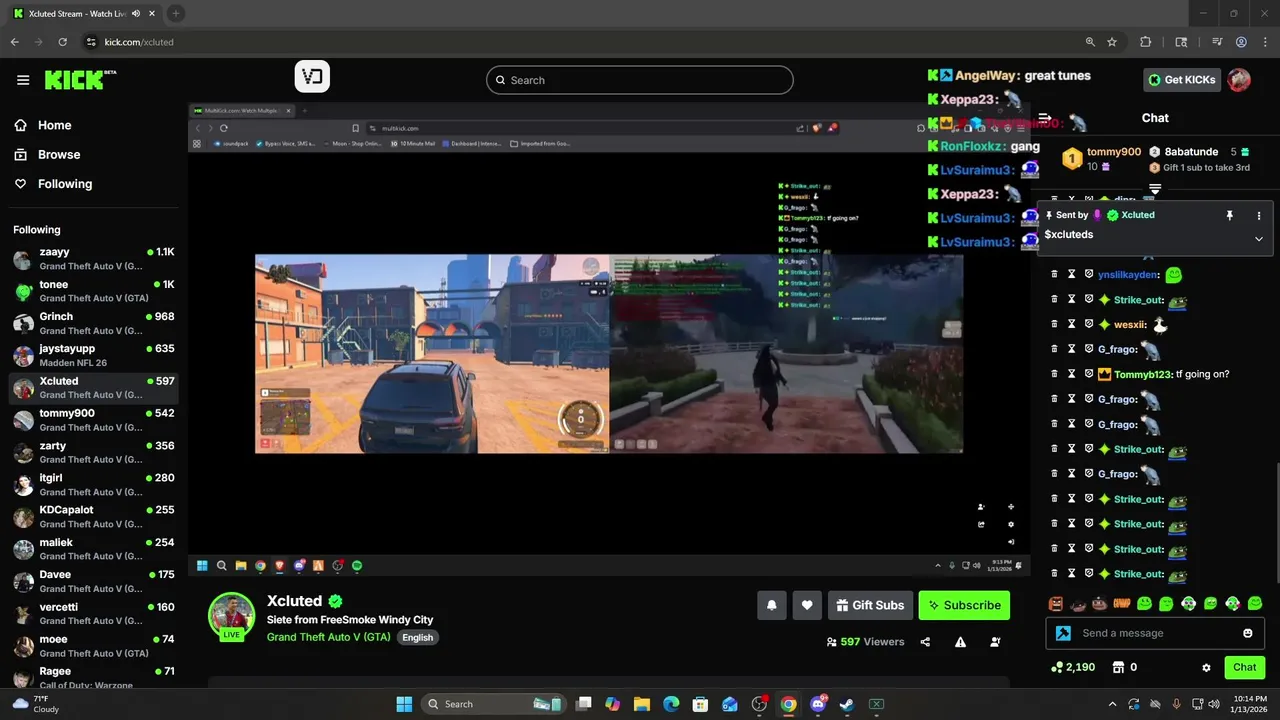This screenshot has height=720, width=1280.
Task: Open the emote picker smiley
Action: (1247, 633)
